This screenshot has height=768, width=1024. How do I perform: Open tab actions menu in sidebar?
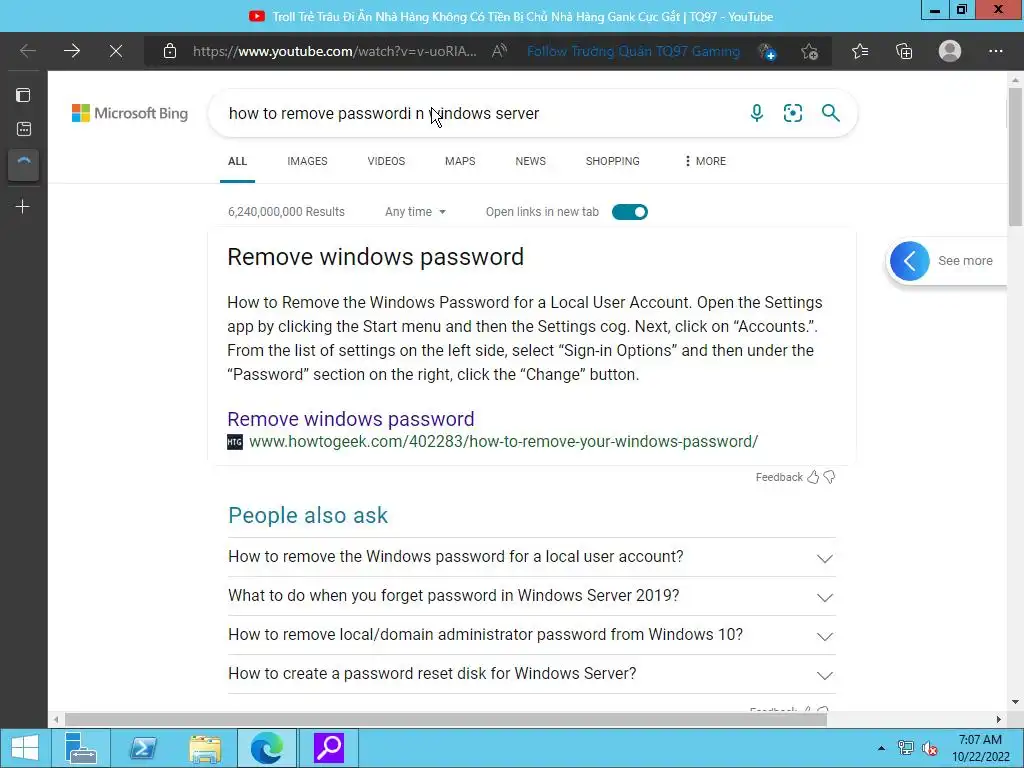tap(23, 95)
